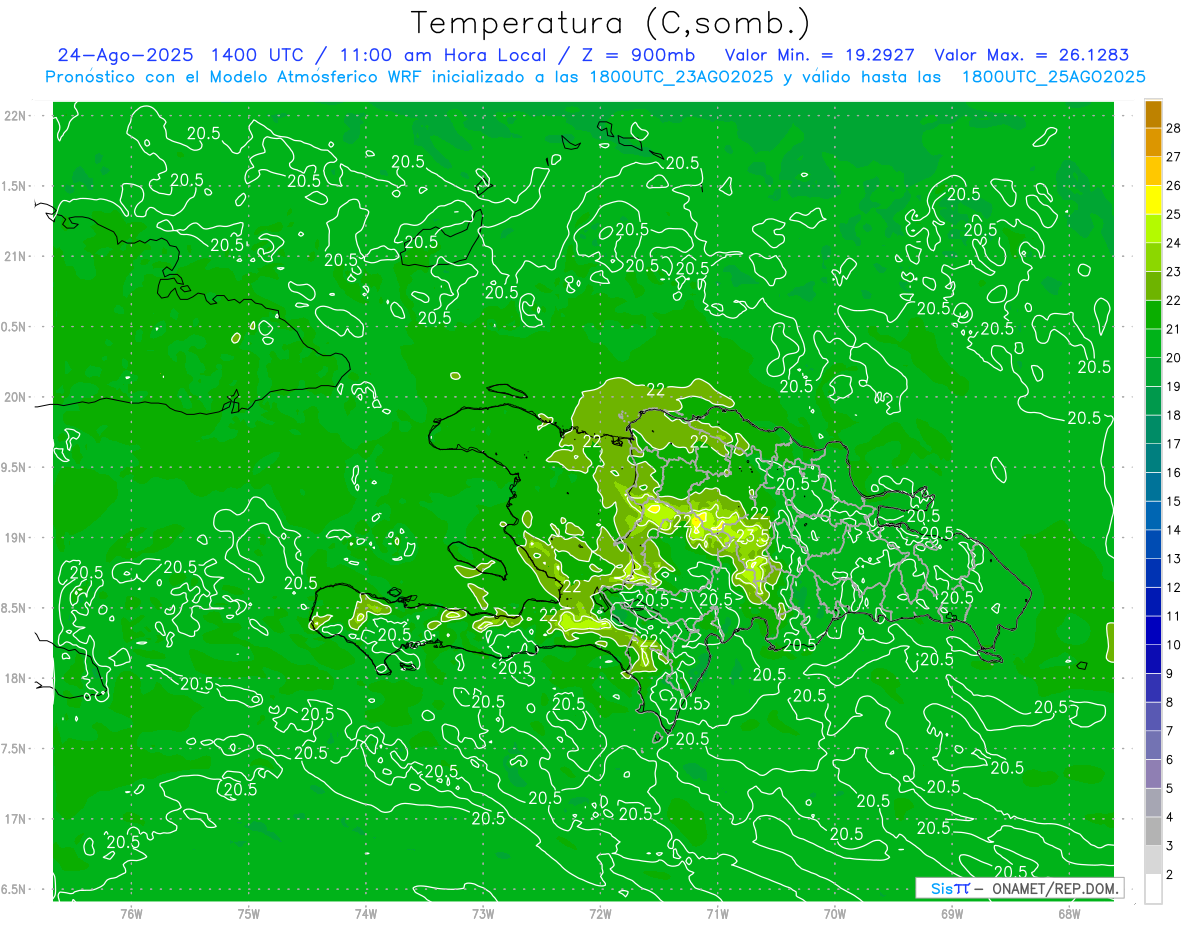Click the "17N" latitude axis label
The image size is (1200, 927).
17,819
